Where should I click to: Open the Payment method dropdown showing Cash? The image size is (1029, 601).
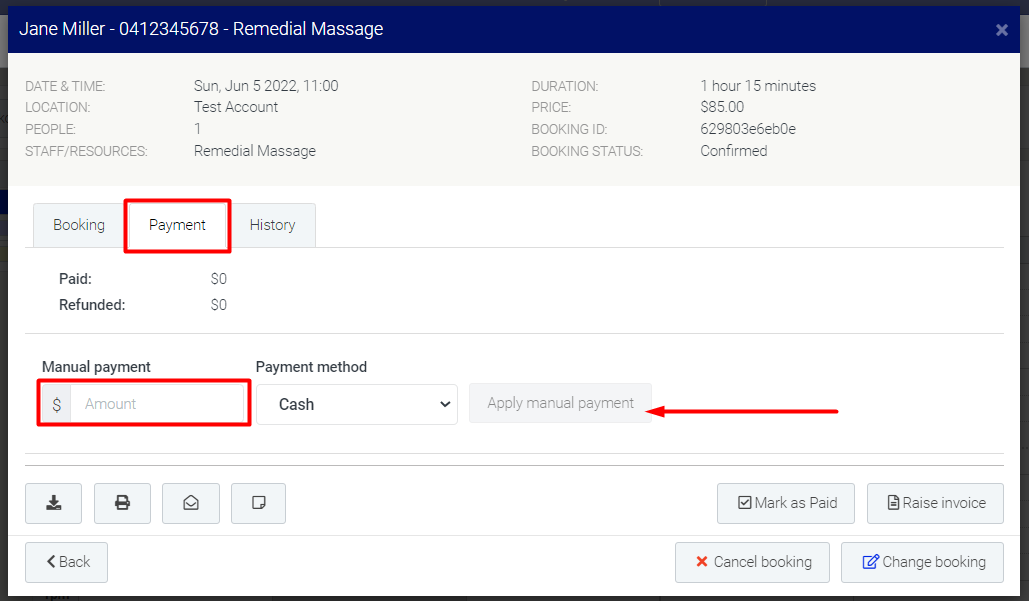[x=356, y=404]
